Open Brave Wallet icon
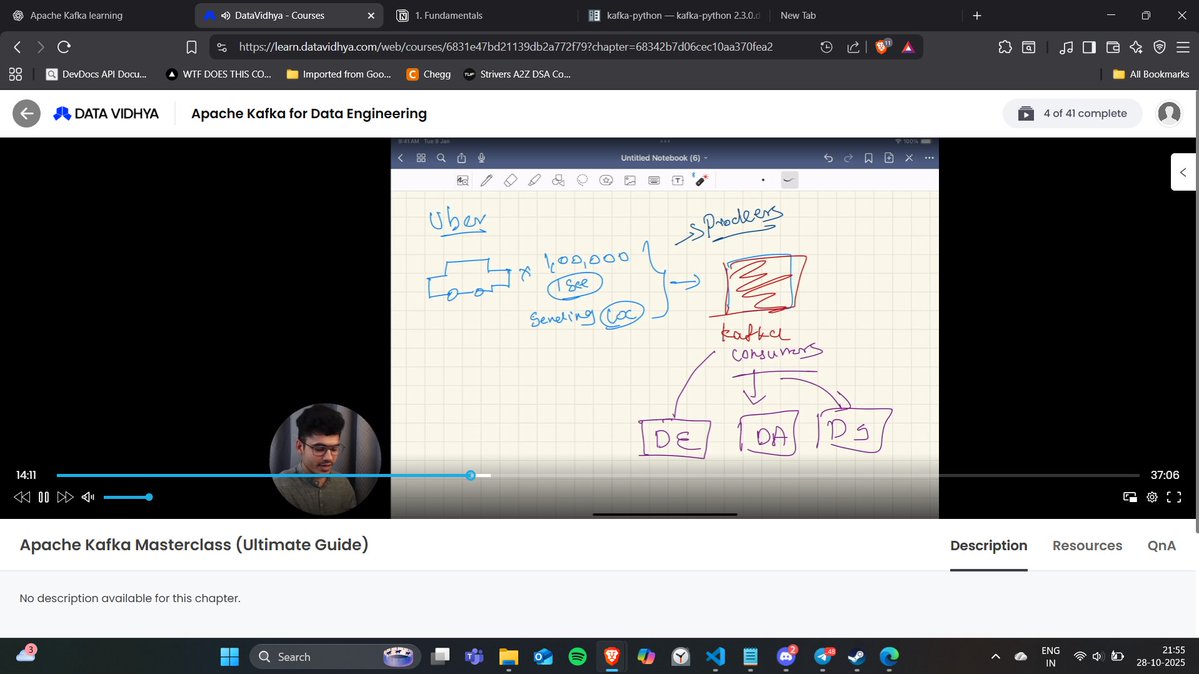 click(x=1113, y=47)
